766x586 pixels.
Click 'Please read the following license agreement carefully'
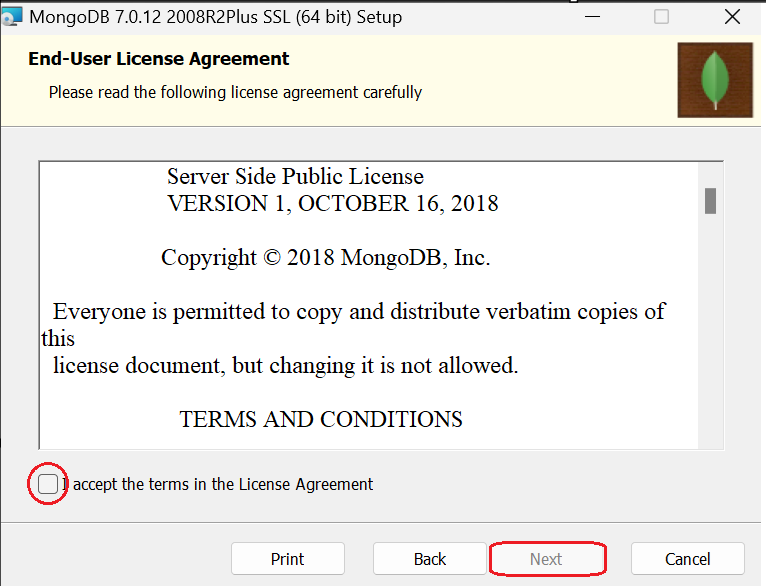235,92
